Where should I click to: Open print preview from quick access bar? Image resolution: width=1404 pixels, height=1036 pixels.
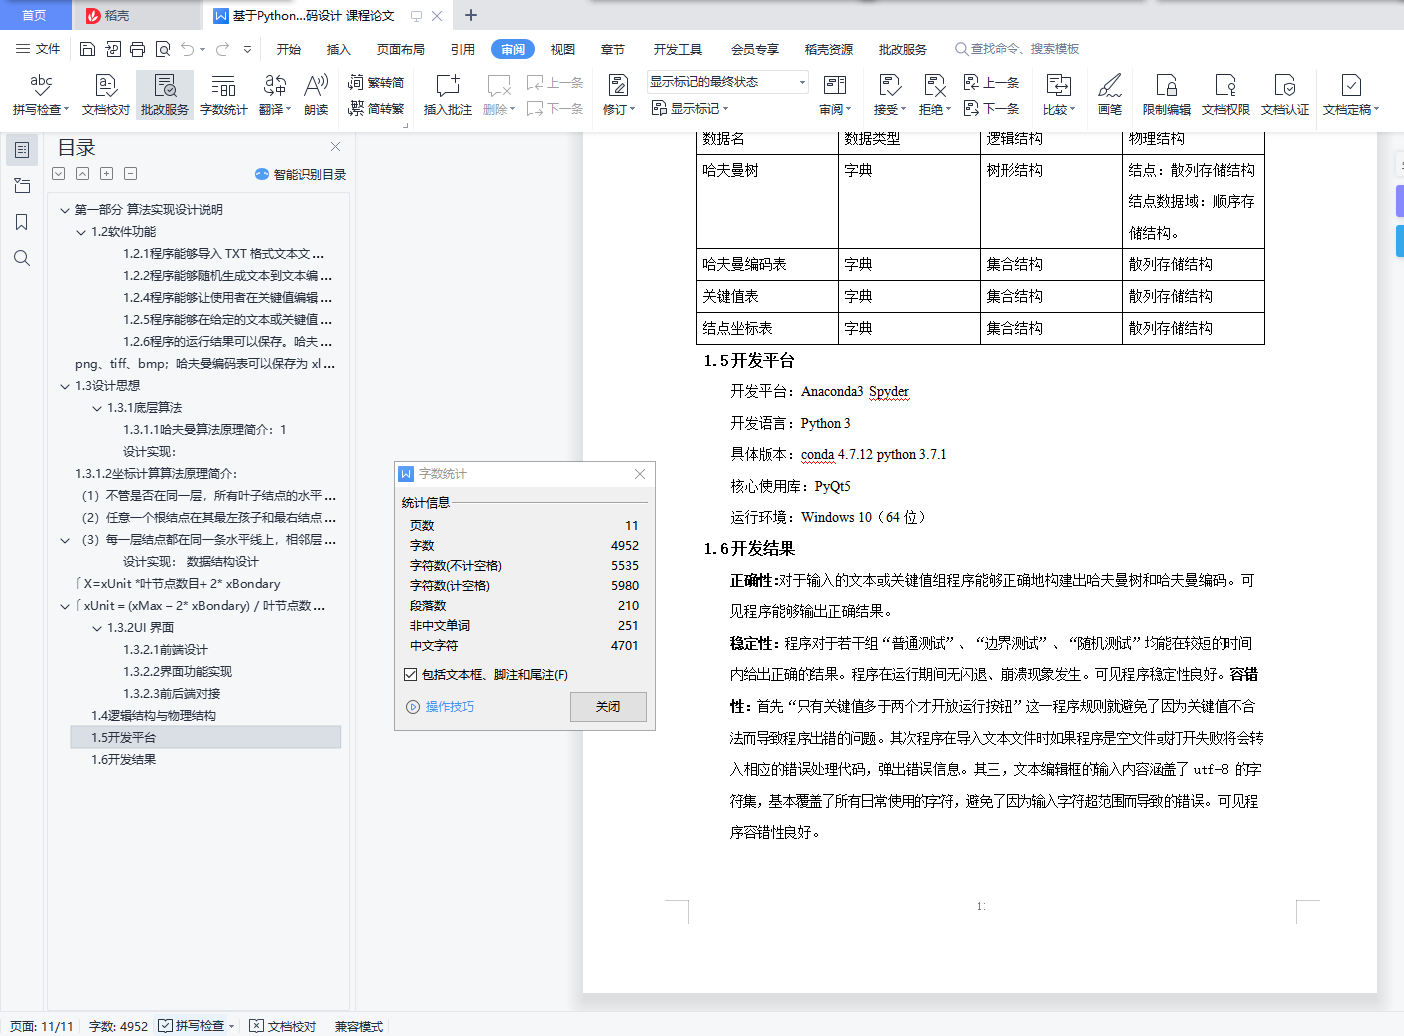point(163,49)
